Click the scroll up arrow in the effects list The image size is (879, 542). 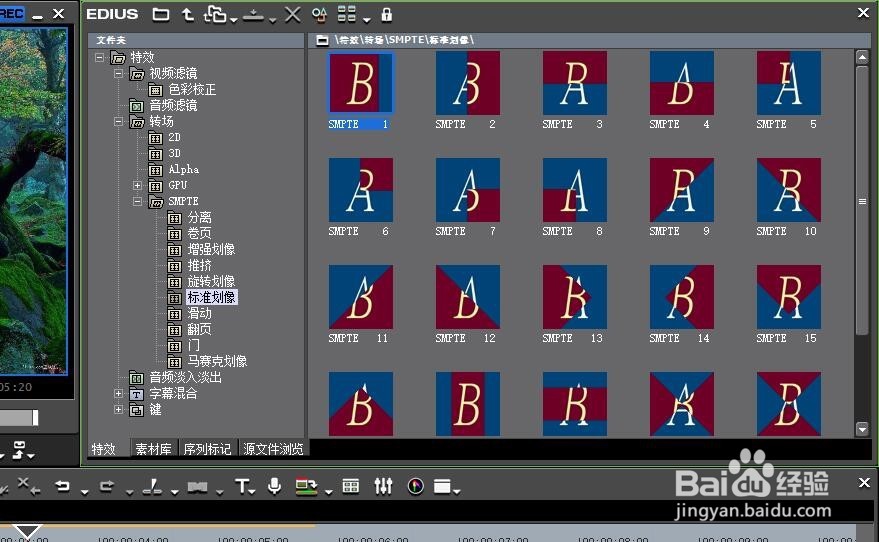pos(862,57)
